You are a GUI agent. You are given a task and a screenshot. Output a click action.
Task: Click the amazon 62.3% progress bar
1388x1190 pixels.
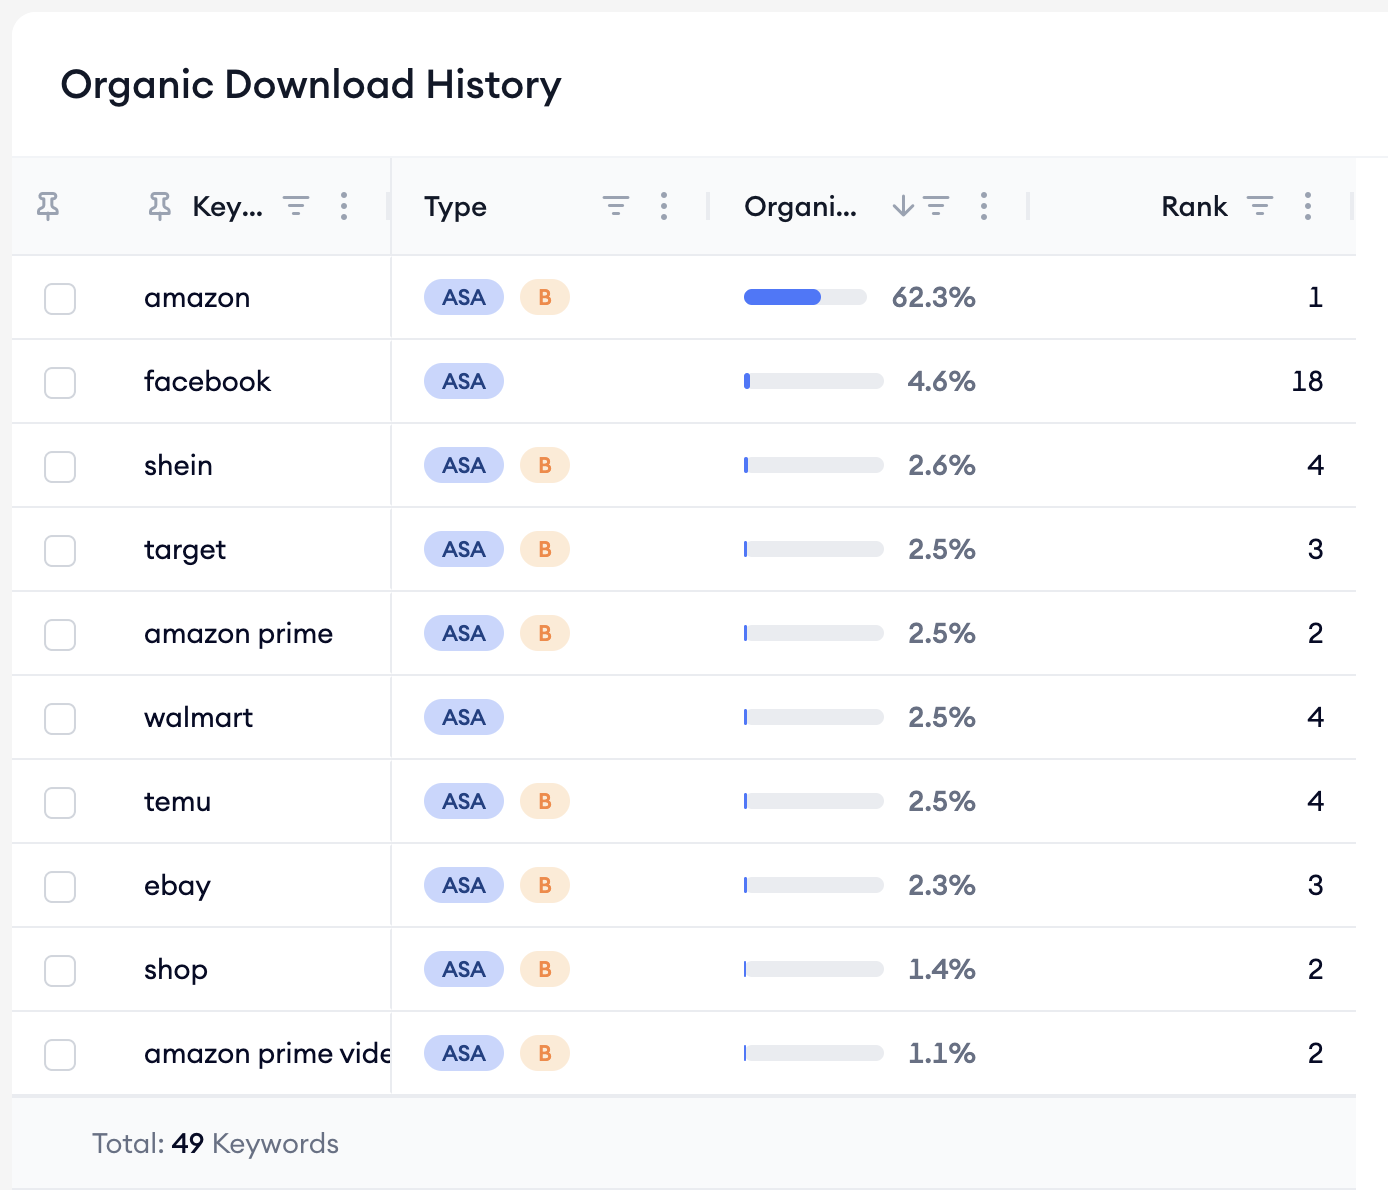[x=805, y=297]
